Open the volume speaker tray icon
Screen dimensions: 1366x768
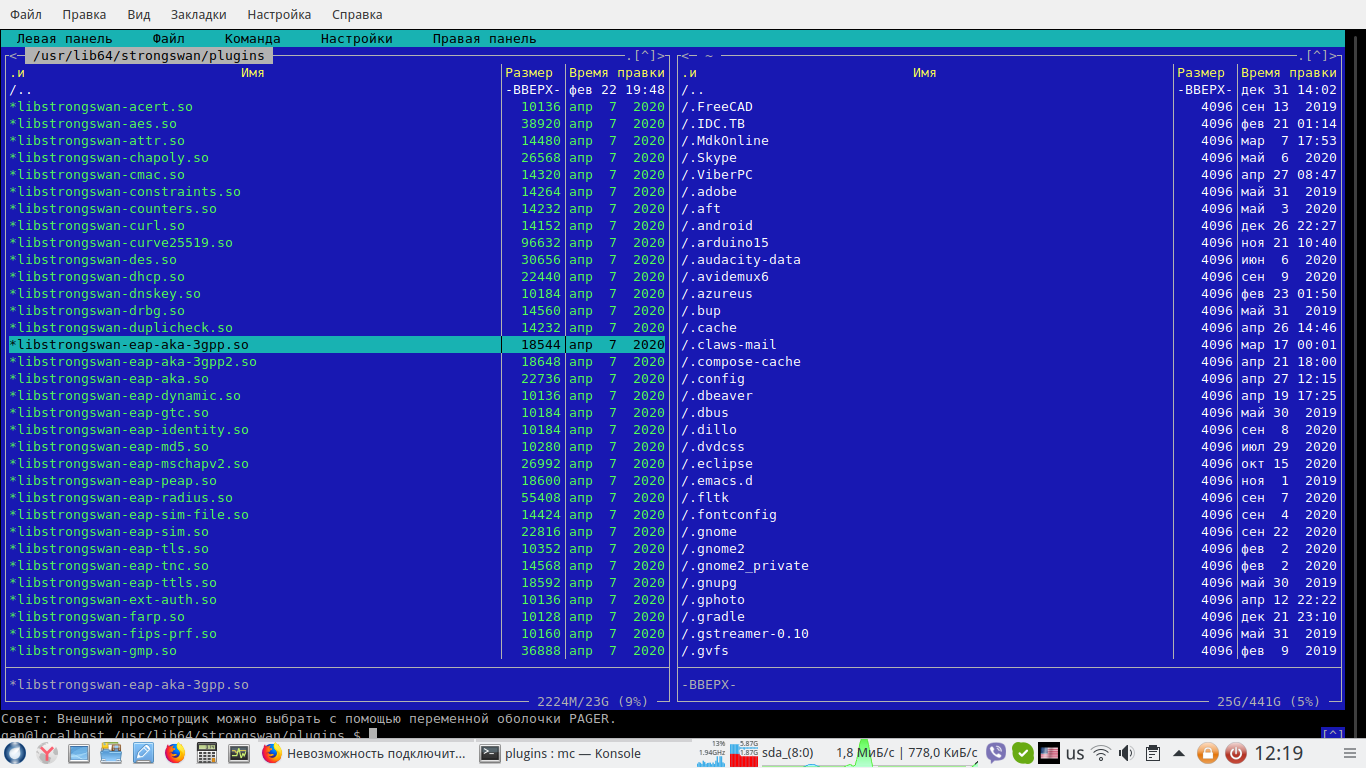tap(1127, 753)
